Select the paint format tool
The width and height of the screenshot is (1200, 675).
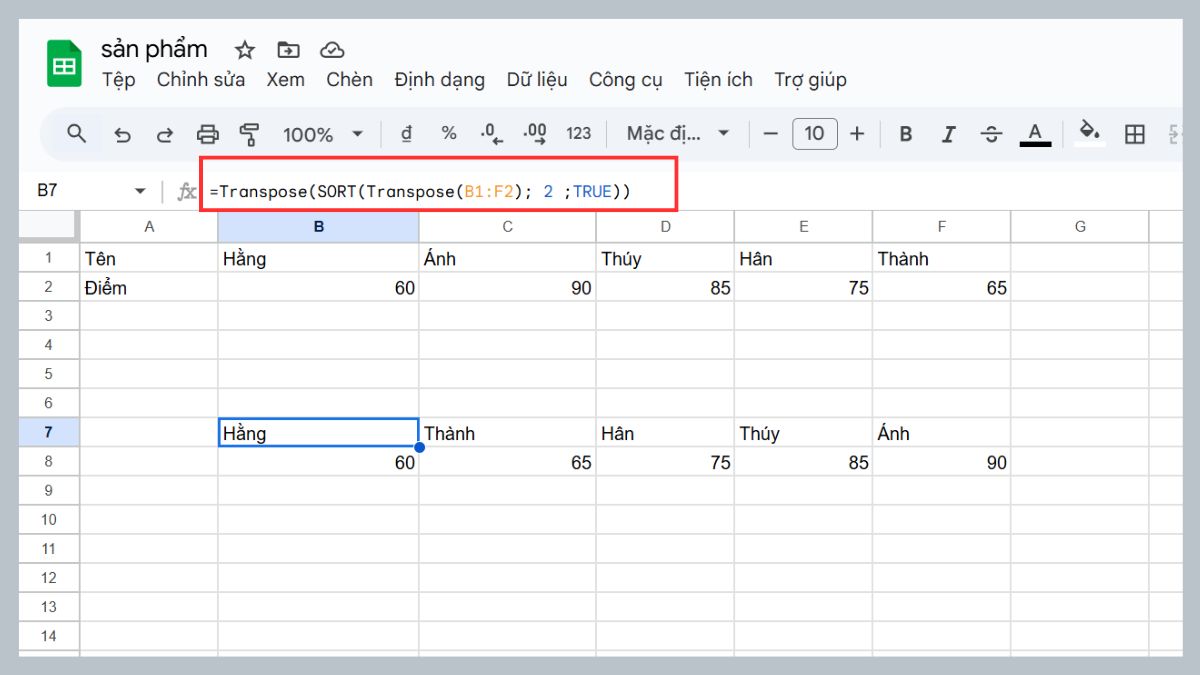[249, 133]
